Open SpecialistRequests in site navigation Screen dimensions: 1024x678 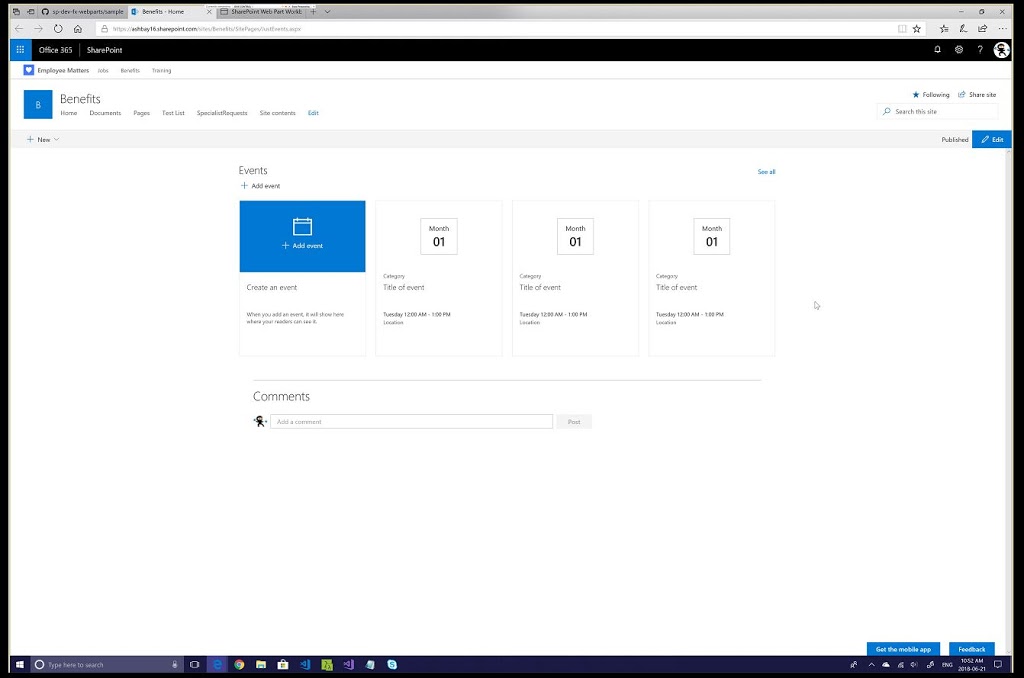[x=222, y=113]
